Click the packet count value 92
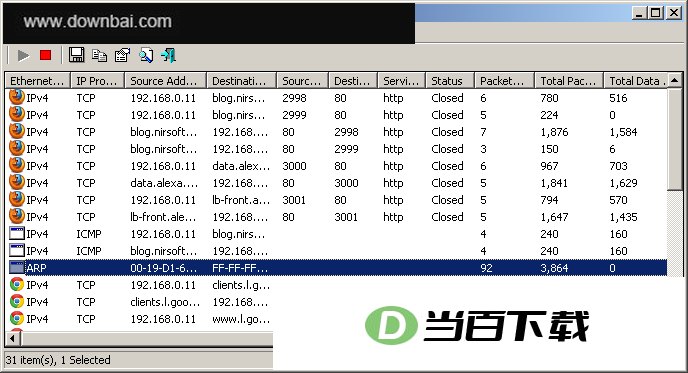This screenshot has width=688, height=373. click(486, 268)
